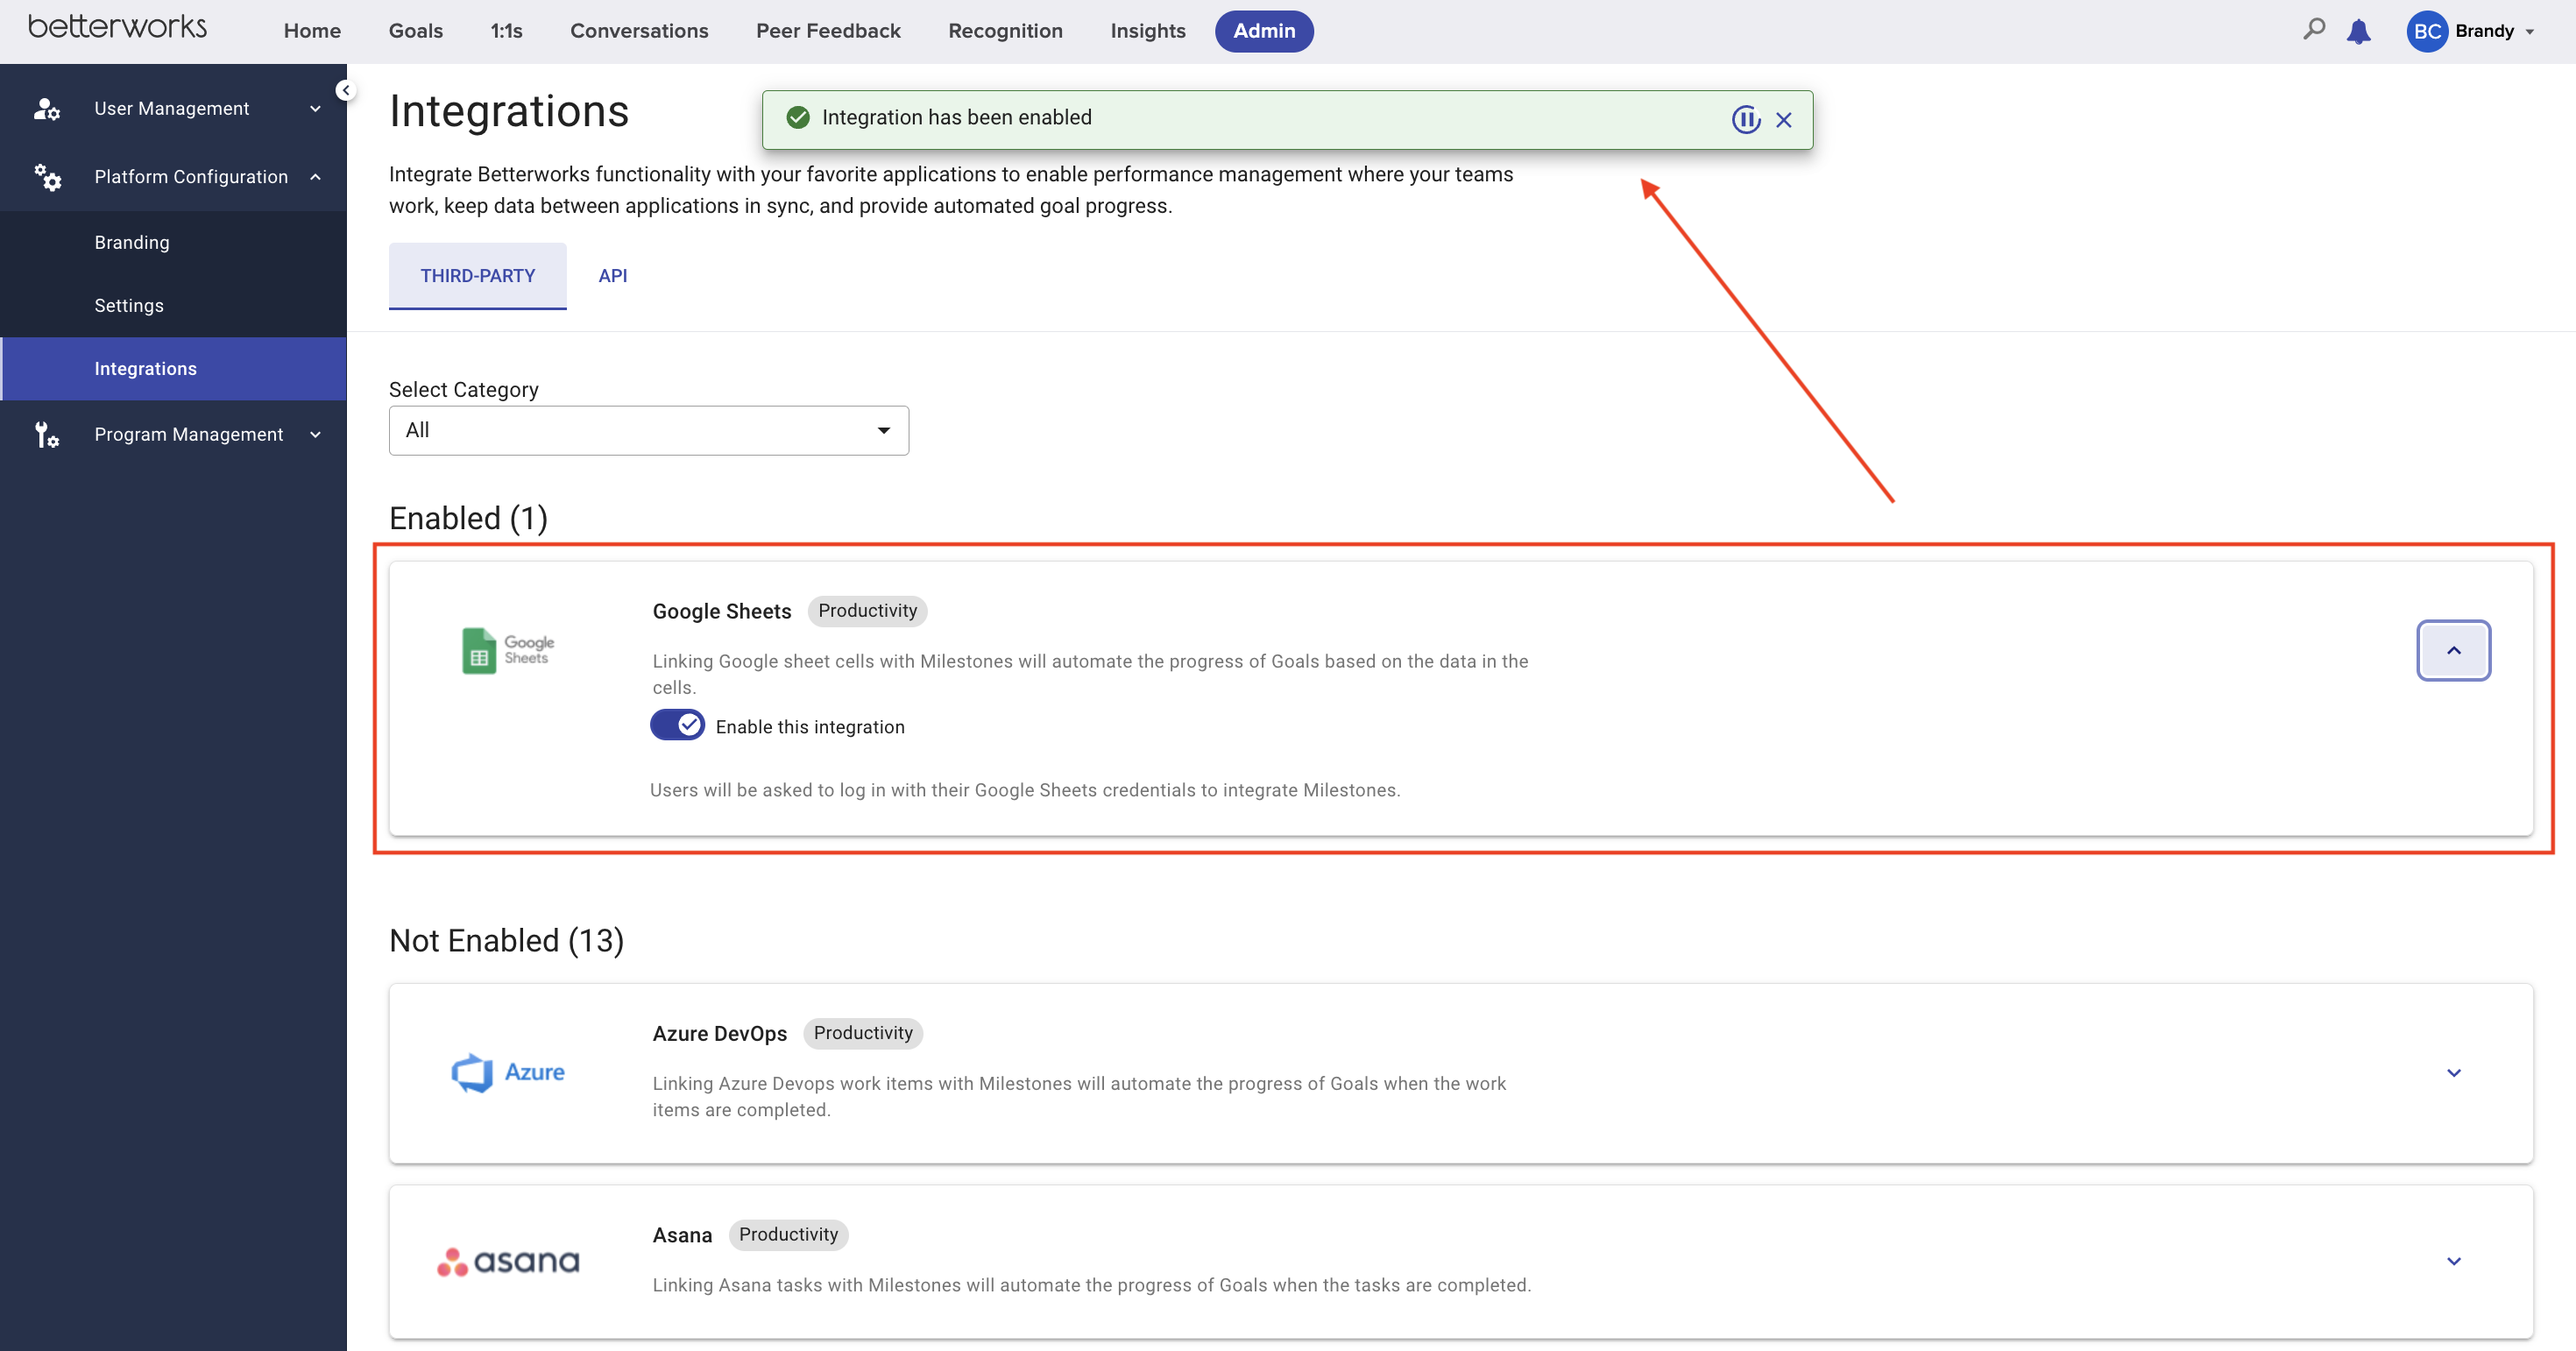Click the Admin button
Screen dimensions: 2576x1351
point(1264,31)
